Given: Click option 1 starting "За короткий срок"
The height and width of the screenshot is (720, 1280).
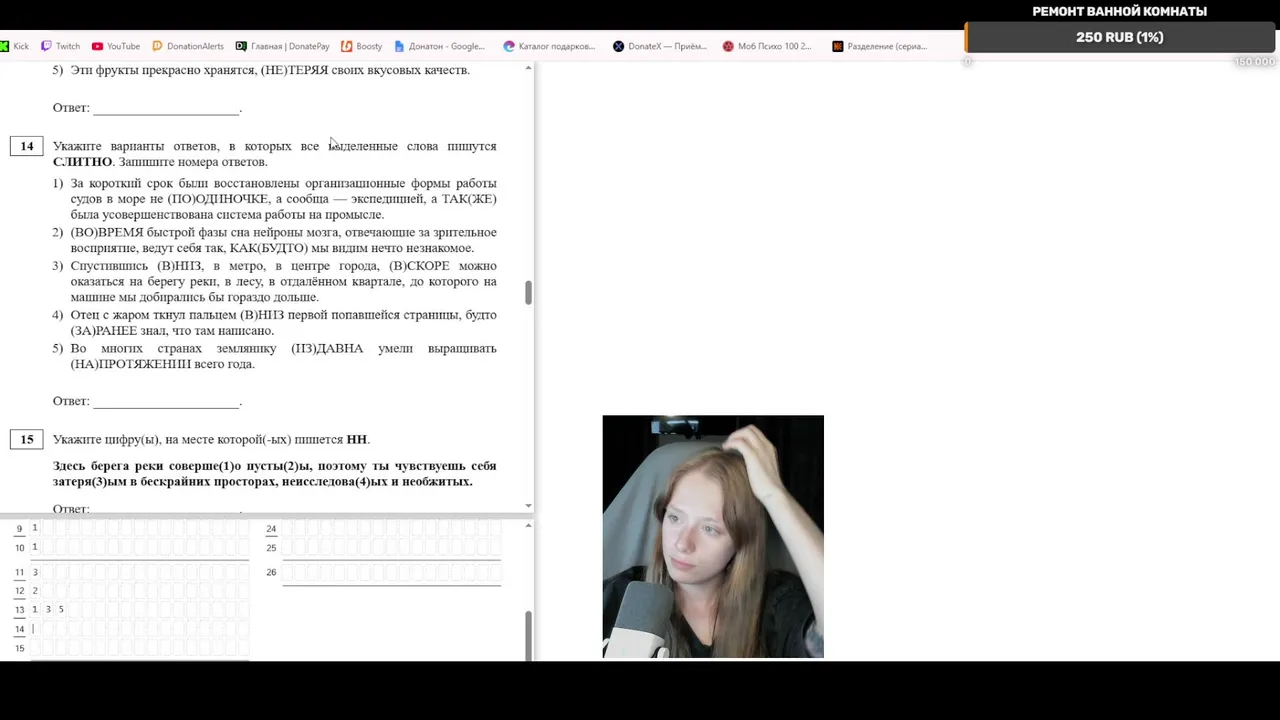Looking at the screenshot, I should (275, 199).
